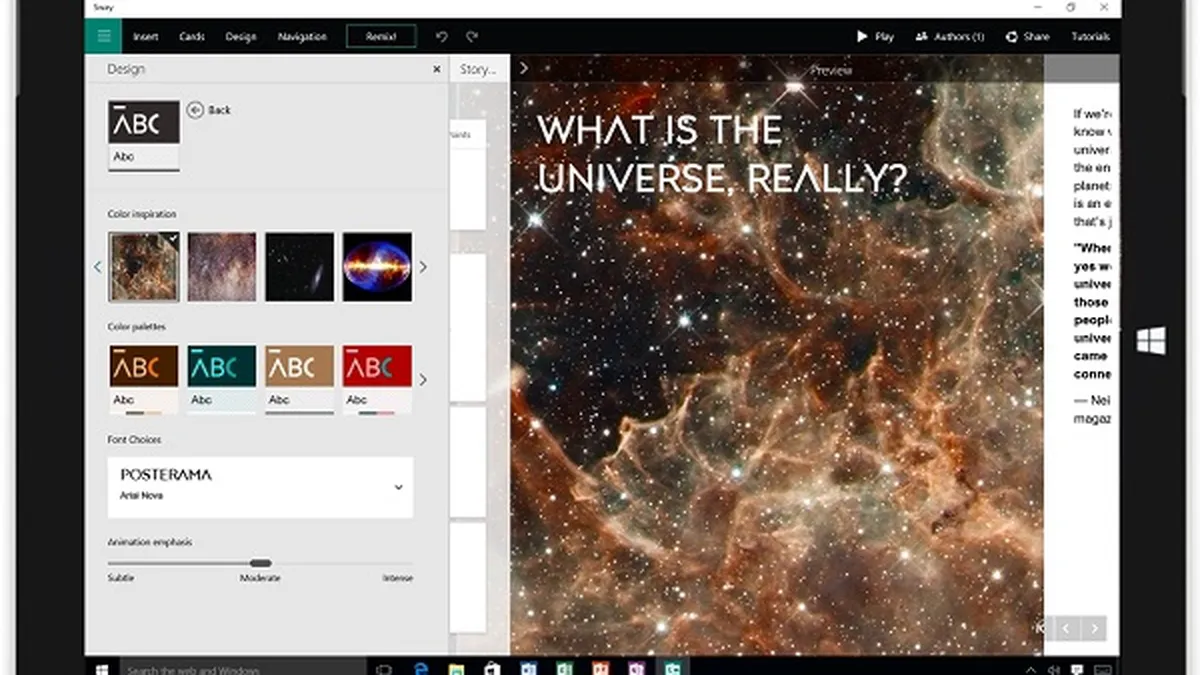Open the green hamburger menu
Viewport: 1200px width, 675px height.
(103, 37)
